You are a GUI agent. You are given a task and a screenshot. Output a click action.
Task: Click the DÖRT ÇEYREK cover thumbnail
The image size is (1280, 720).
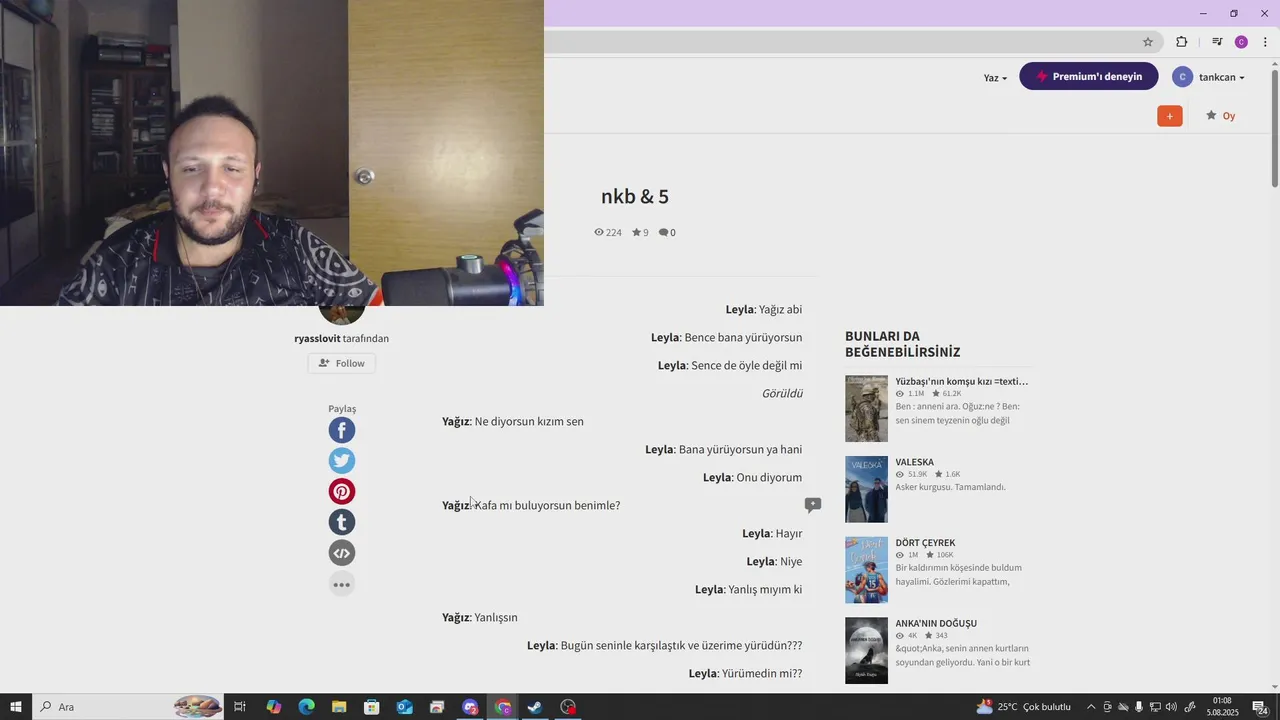click(866, 570)
